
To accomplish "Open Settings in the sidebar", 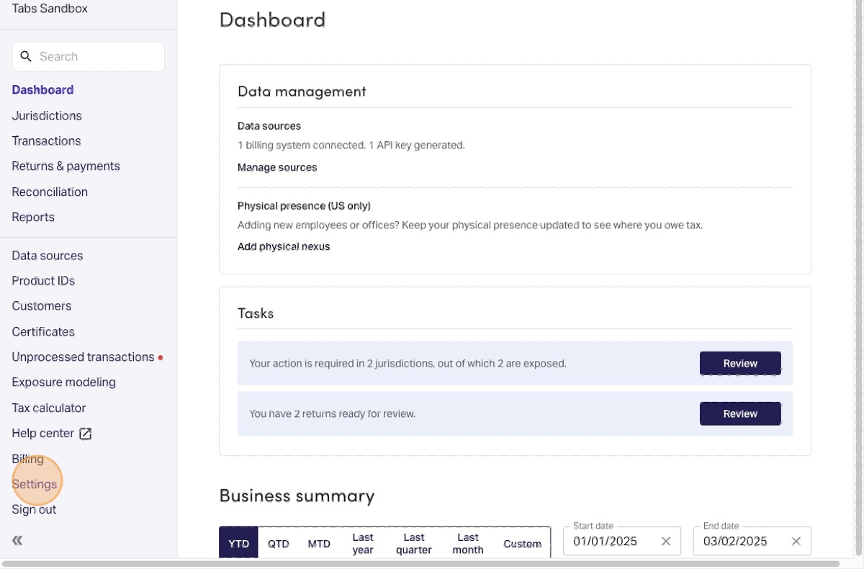I will [x=34, y=484].
